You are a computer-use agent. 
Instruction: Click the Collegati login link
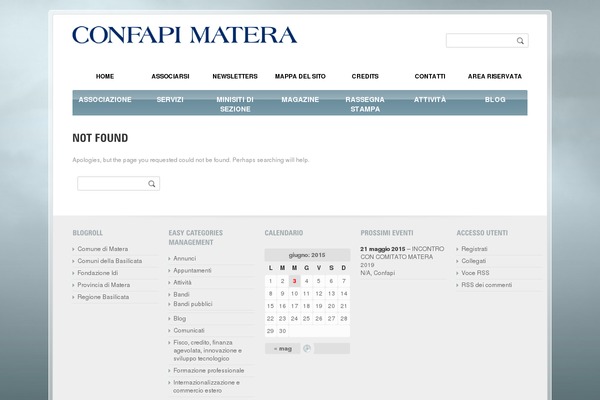click(473, 261)
